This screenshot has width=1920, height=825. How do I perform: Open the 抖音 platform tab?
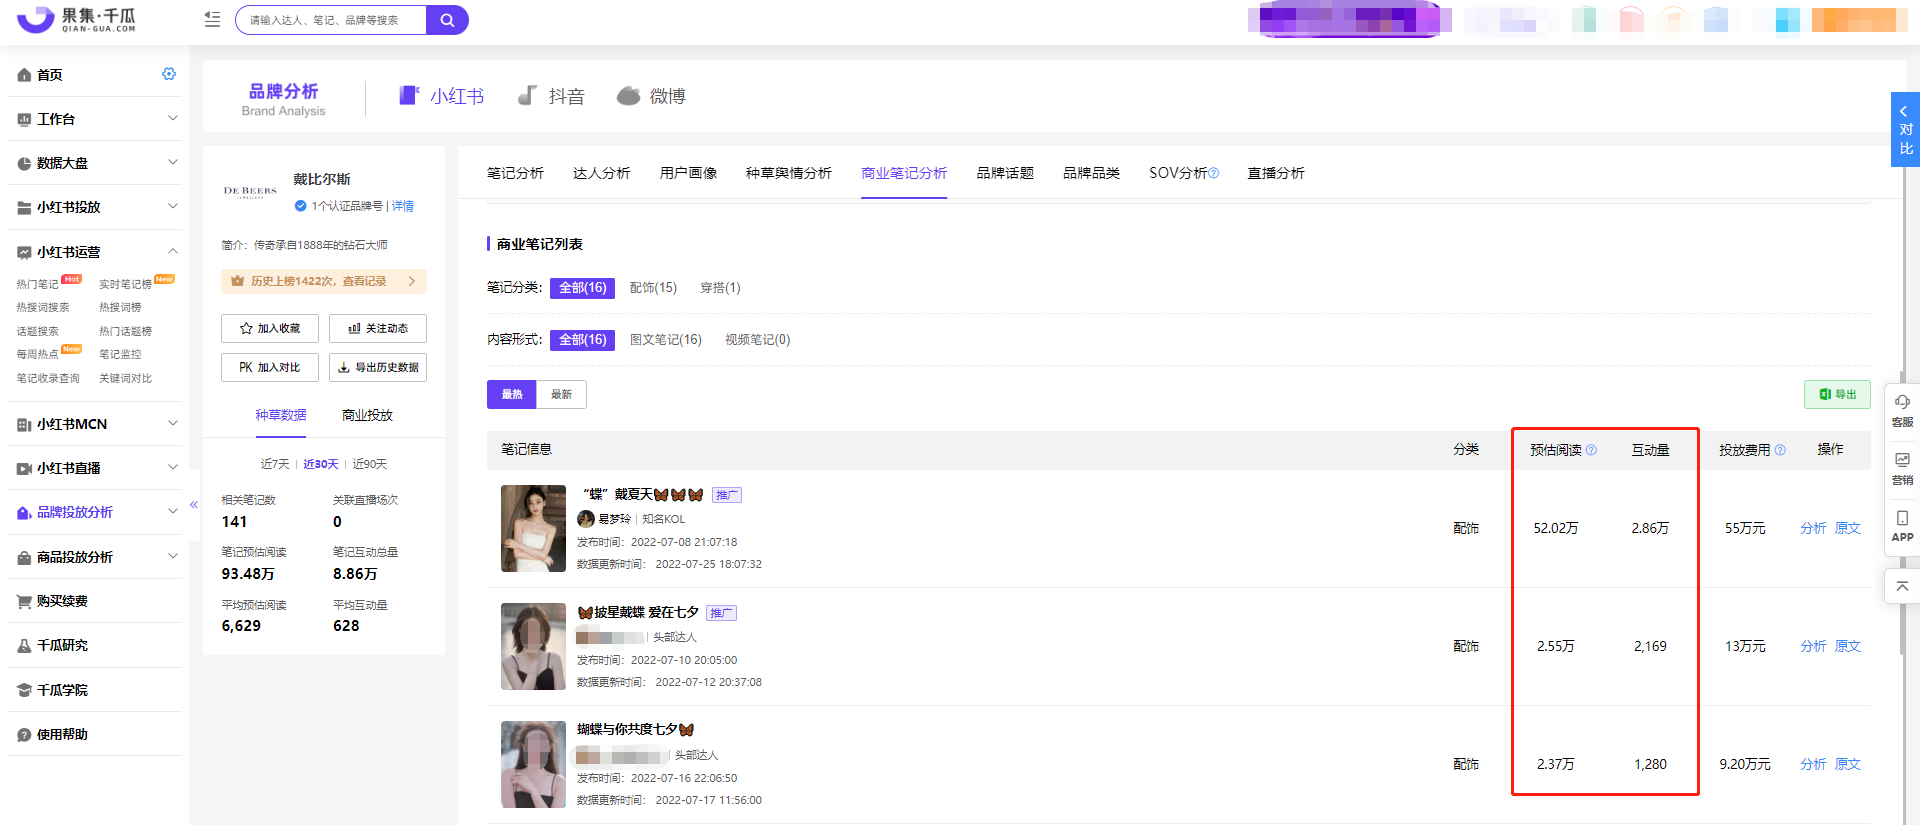point(551,96)
